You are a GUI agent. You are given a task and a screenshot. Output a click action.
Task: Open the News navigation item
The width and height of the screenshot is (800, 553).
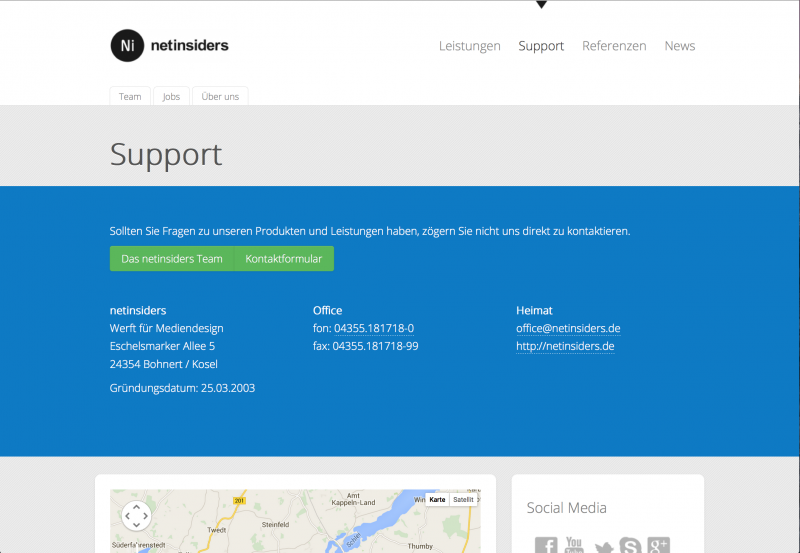click(680, 46)
